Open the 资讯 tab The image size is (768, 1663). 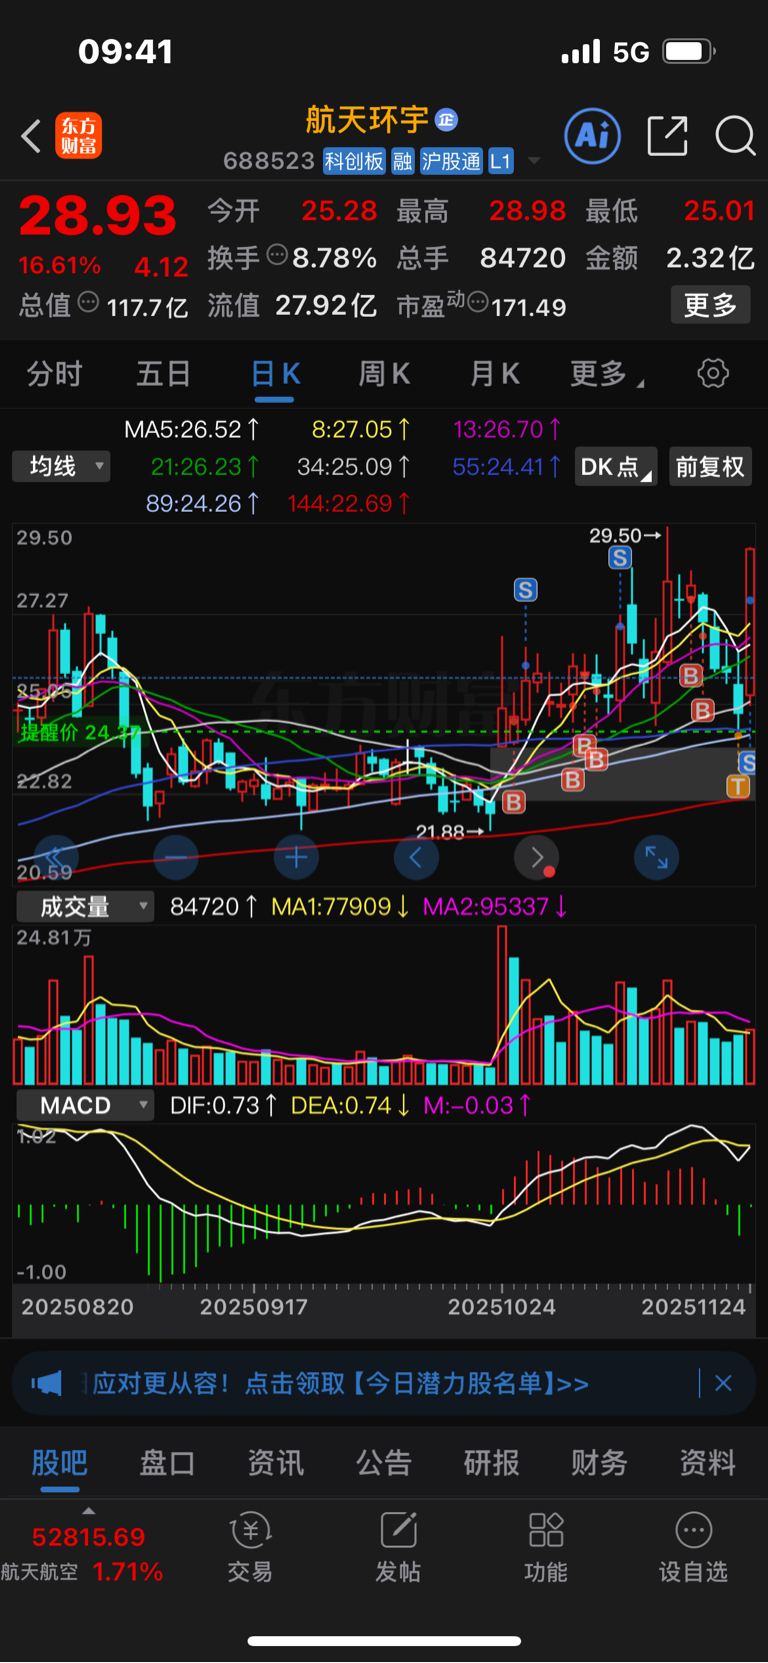click(276, 1463)
